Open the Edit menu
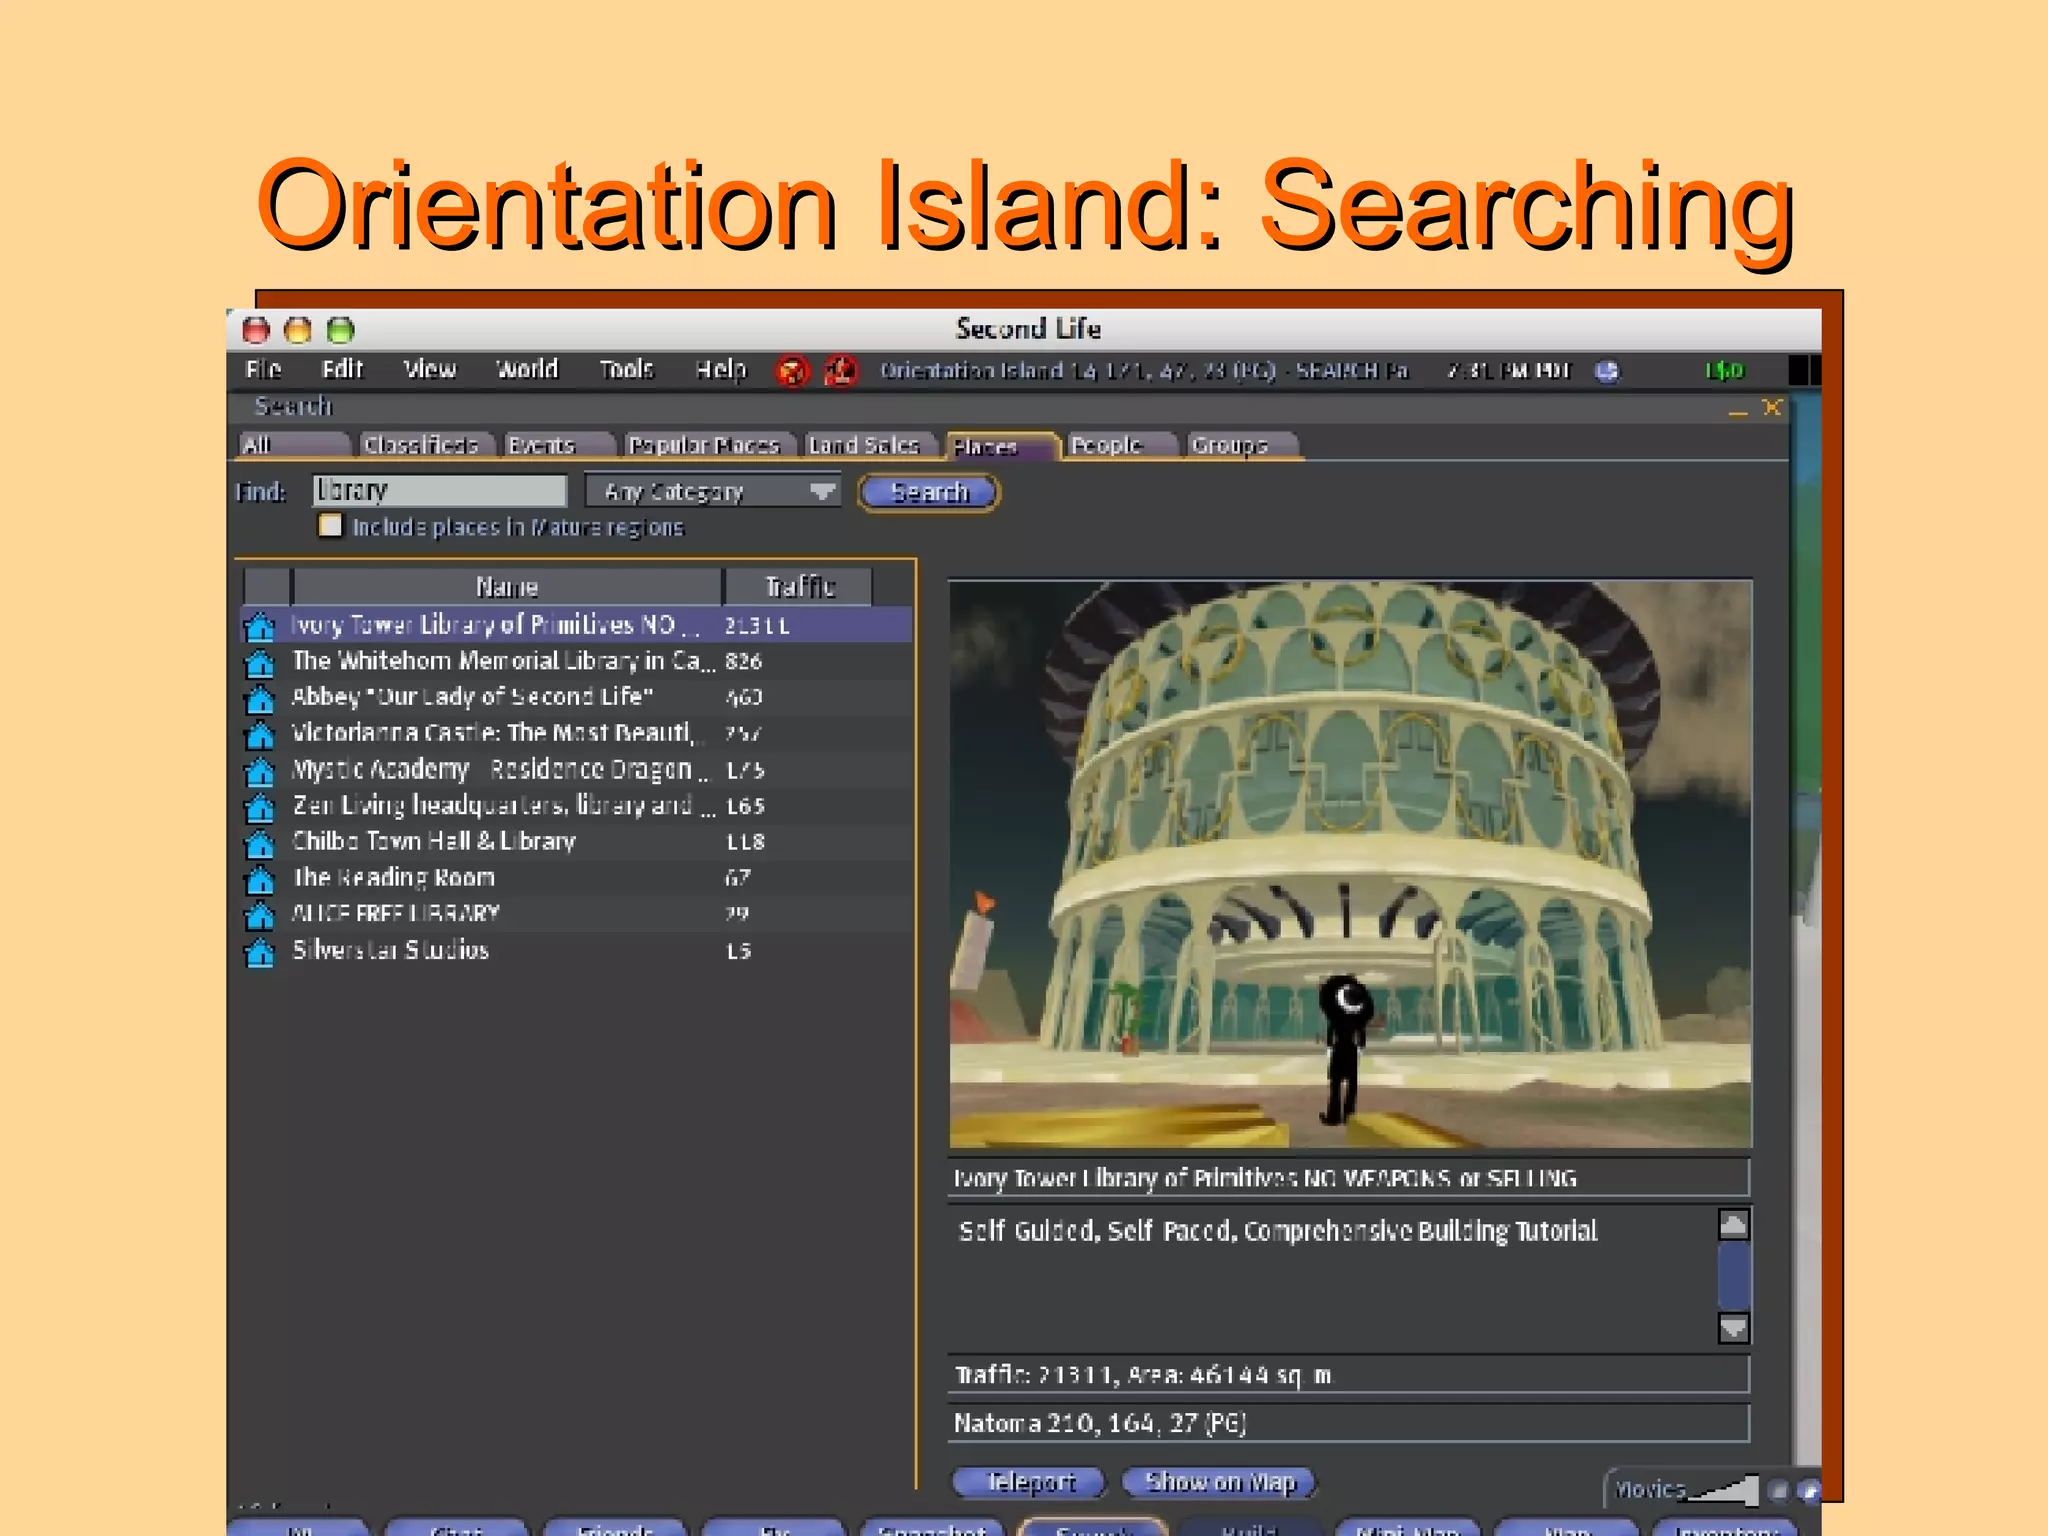This screenshot has height=1536, width=2048. pos(342,370)
